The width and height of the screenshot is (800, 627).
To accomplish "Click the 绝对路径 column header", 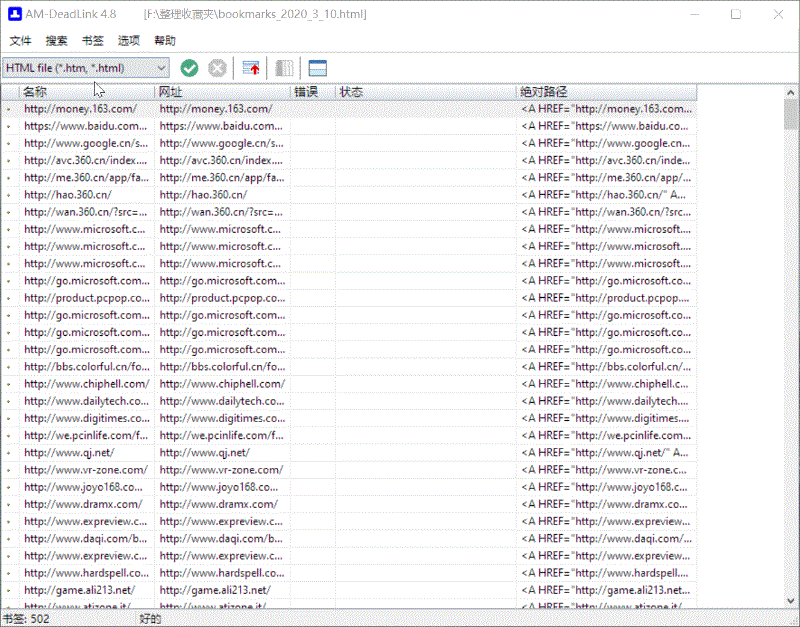I will tap(605, 92).
